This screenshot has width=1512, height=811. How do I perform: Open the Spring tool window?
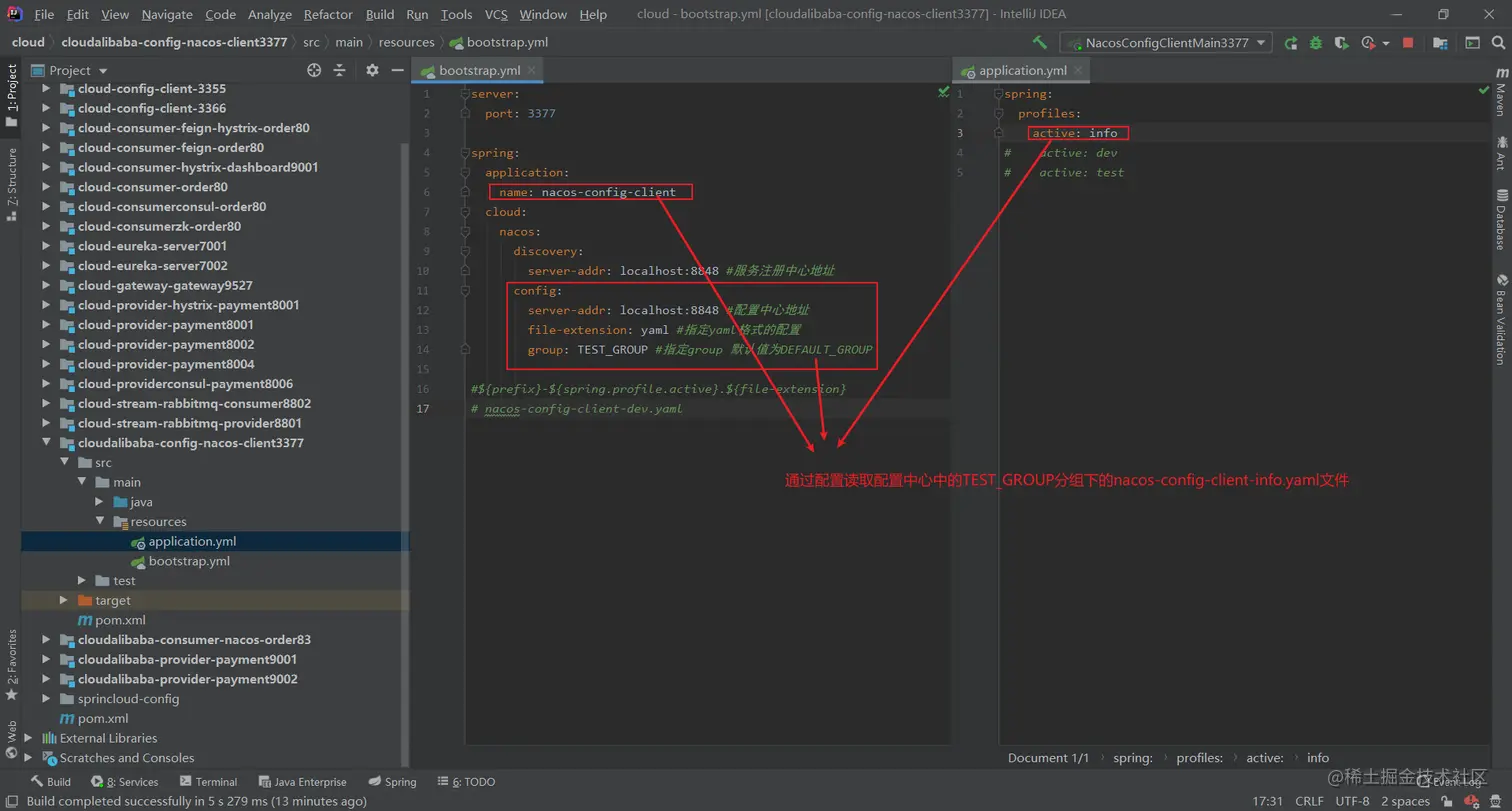coord(392,781)
